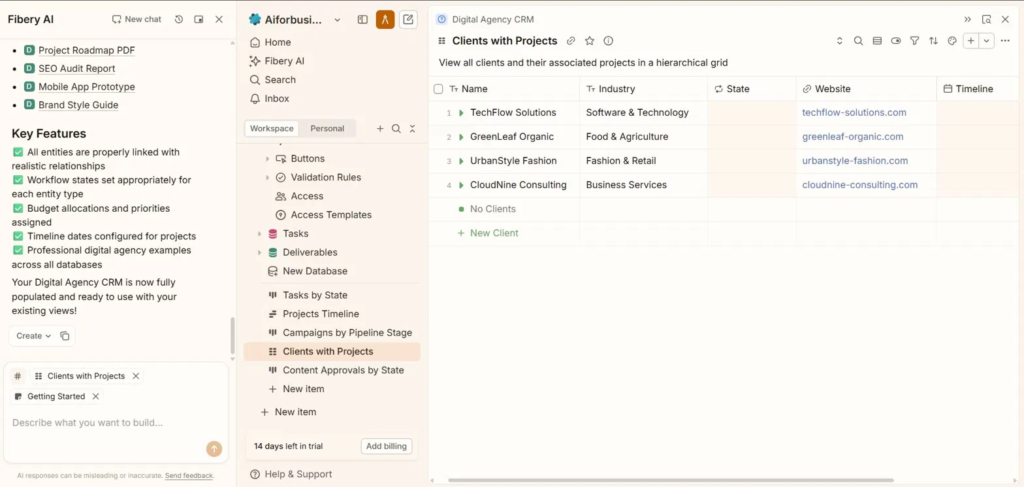Open the Create dropdown in chat

tap(33, 336)
